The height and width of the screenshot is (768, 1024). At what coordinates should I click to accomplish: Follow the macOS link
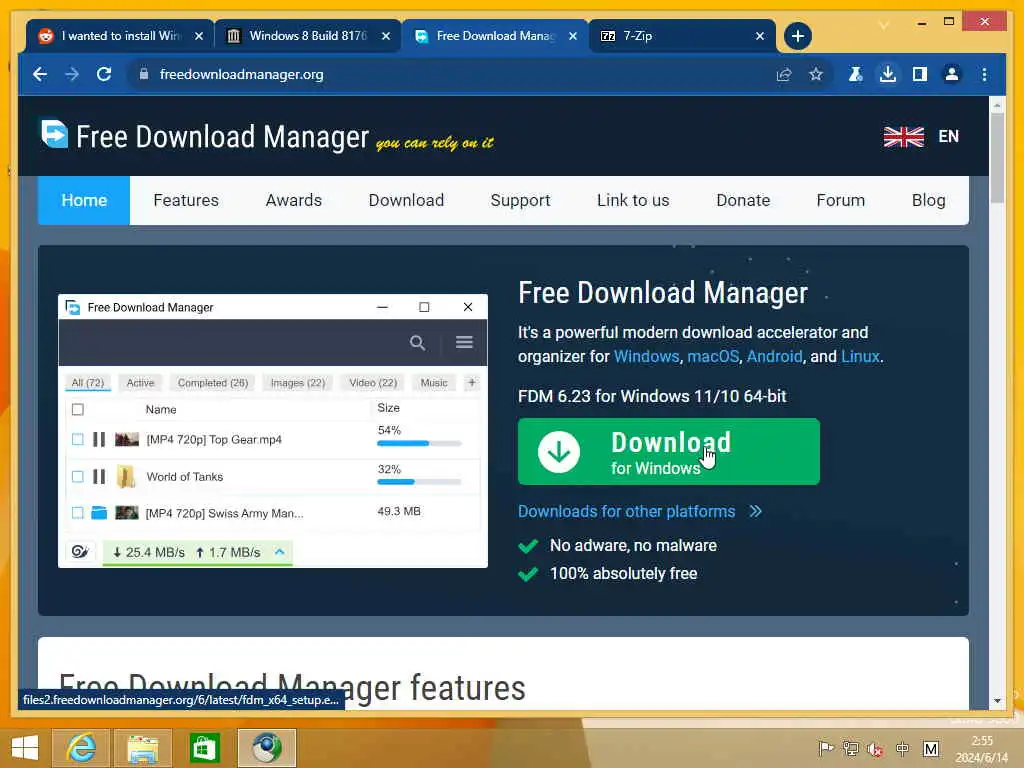click(713, 357)
